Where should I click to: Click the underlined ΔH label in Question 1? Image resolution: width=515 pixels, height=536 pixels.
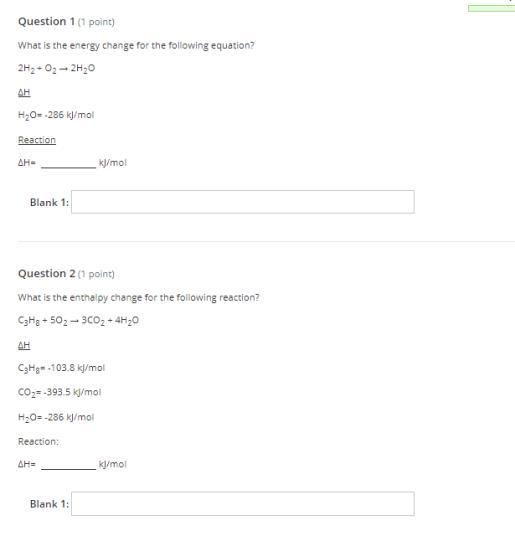coord(24,92)
